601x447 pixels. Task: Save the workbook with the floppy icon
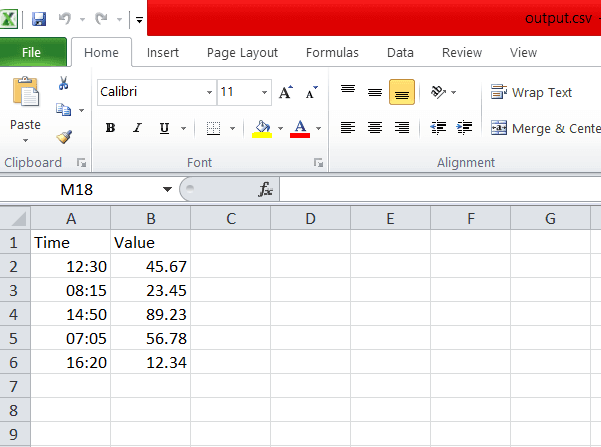[x=39, y=18]
